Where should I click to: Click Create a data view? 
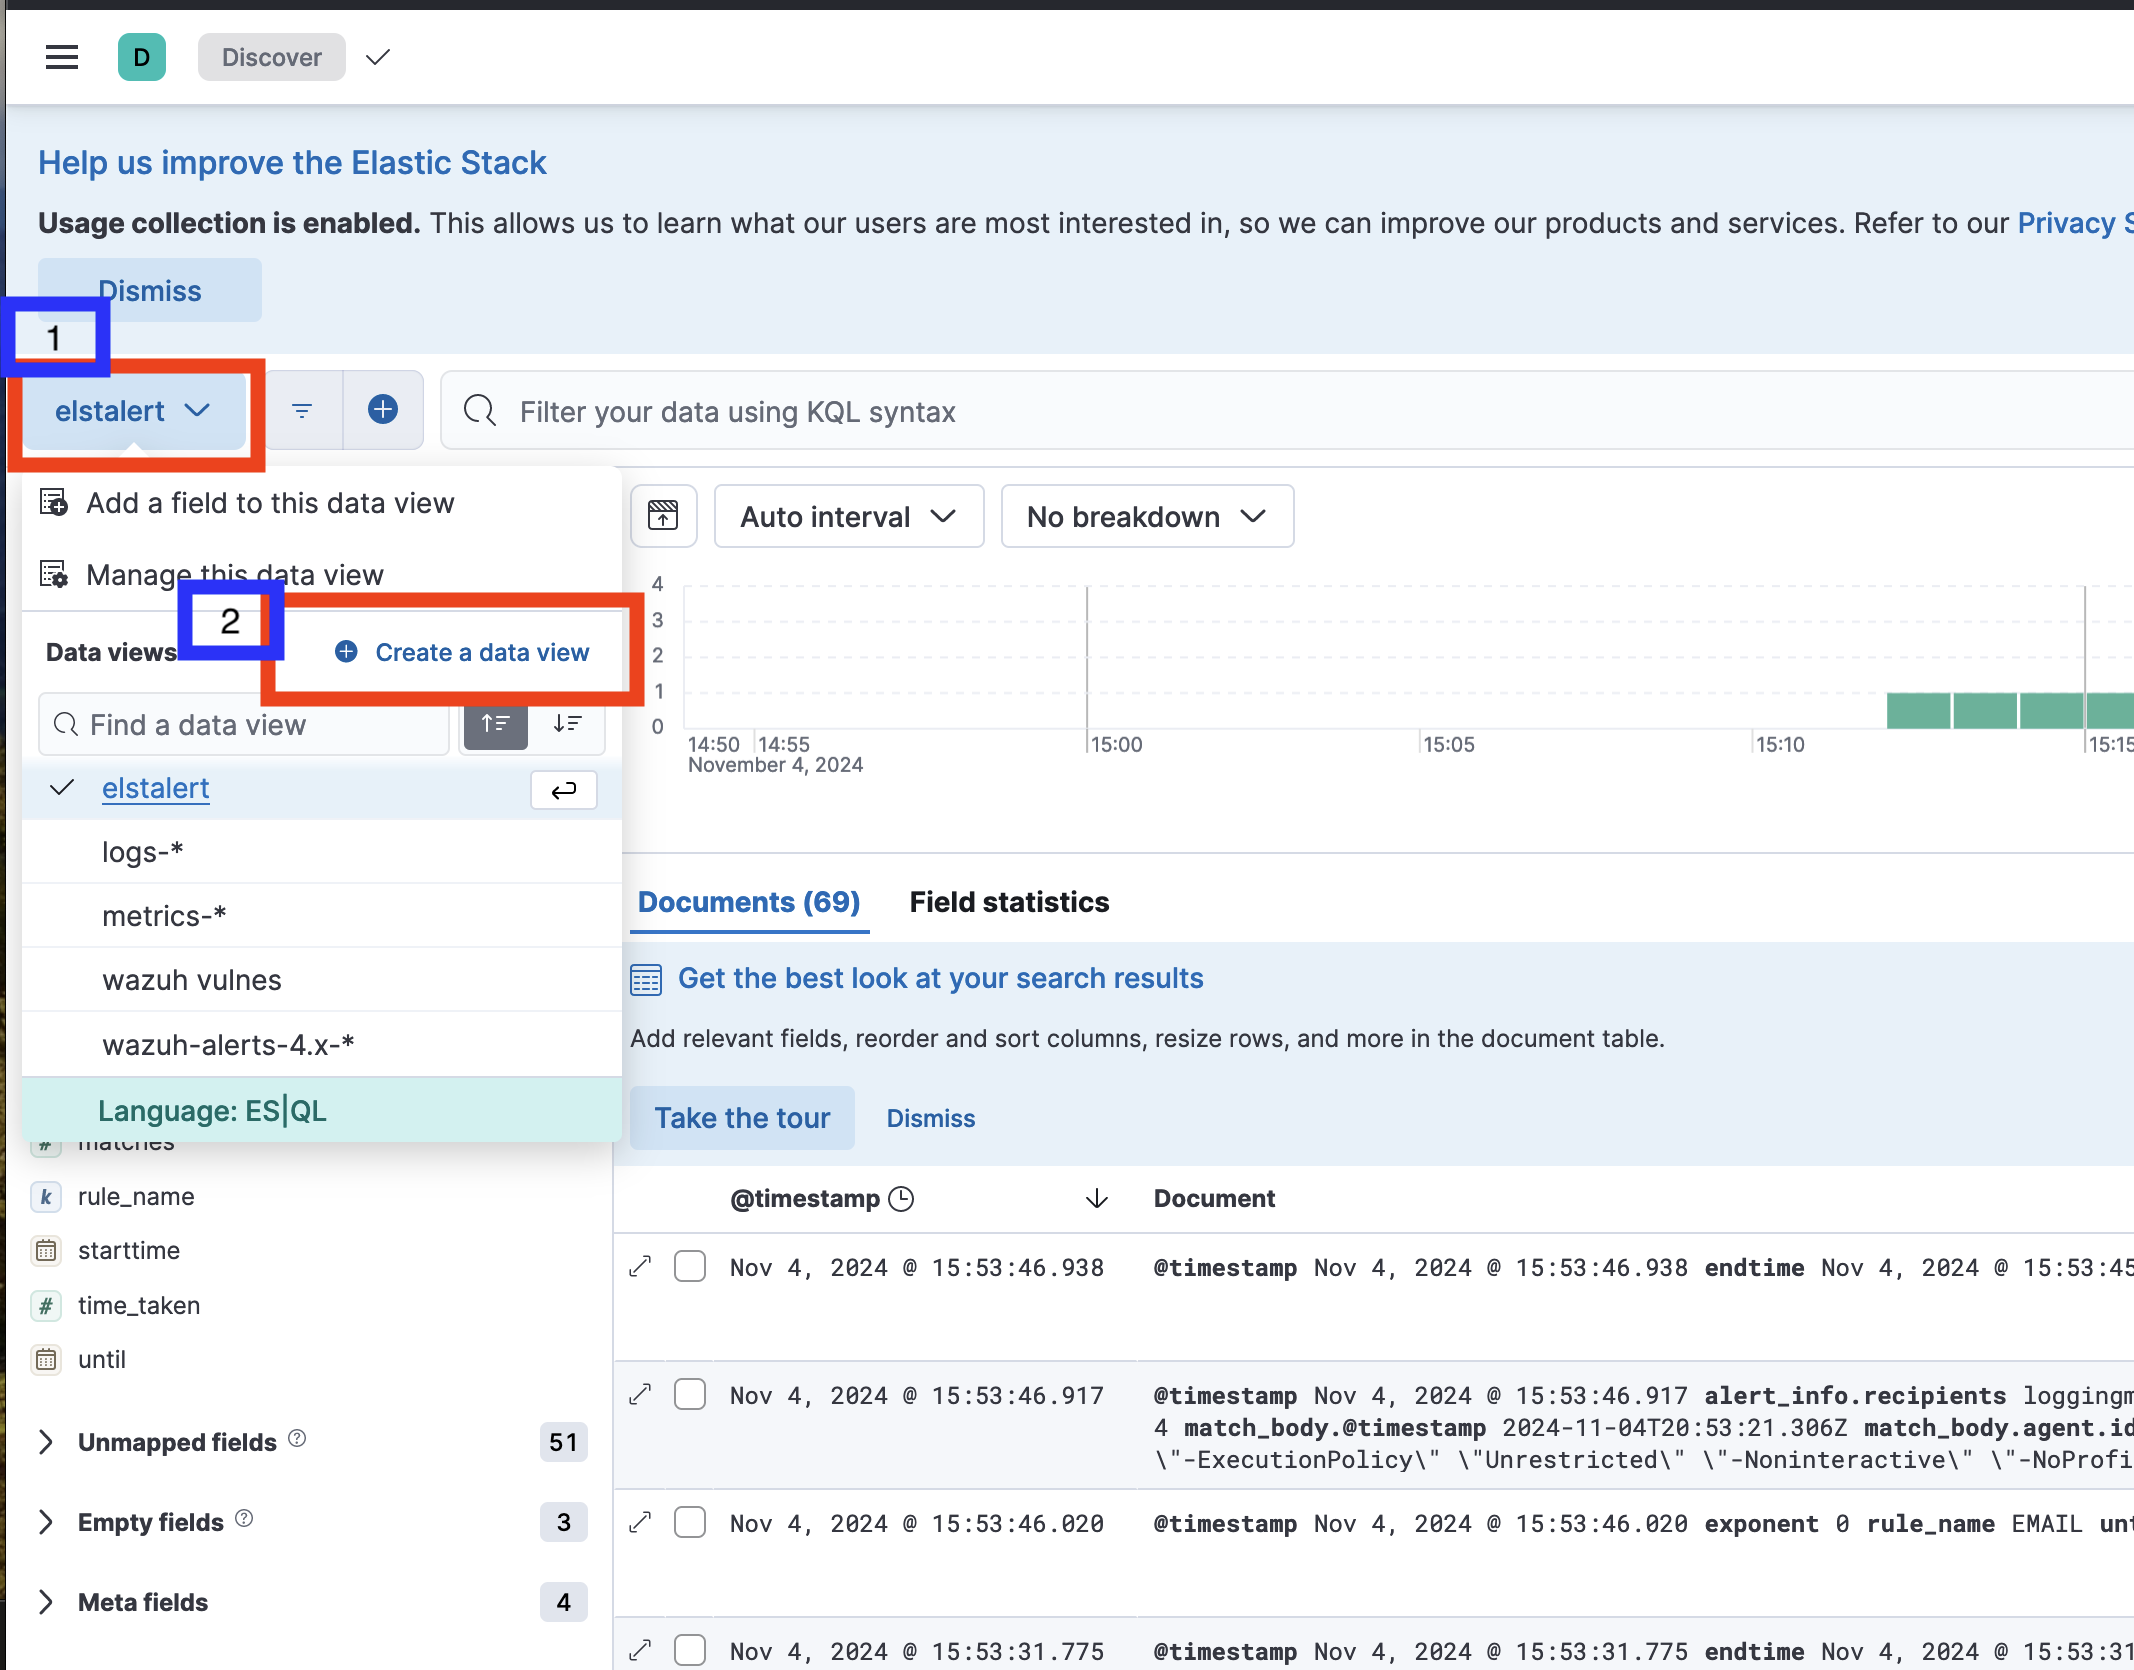[462, 652]
